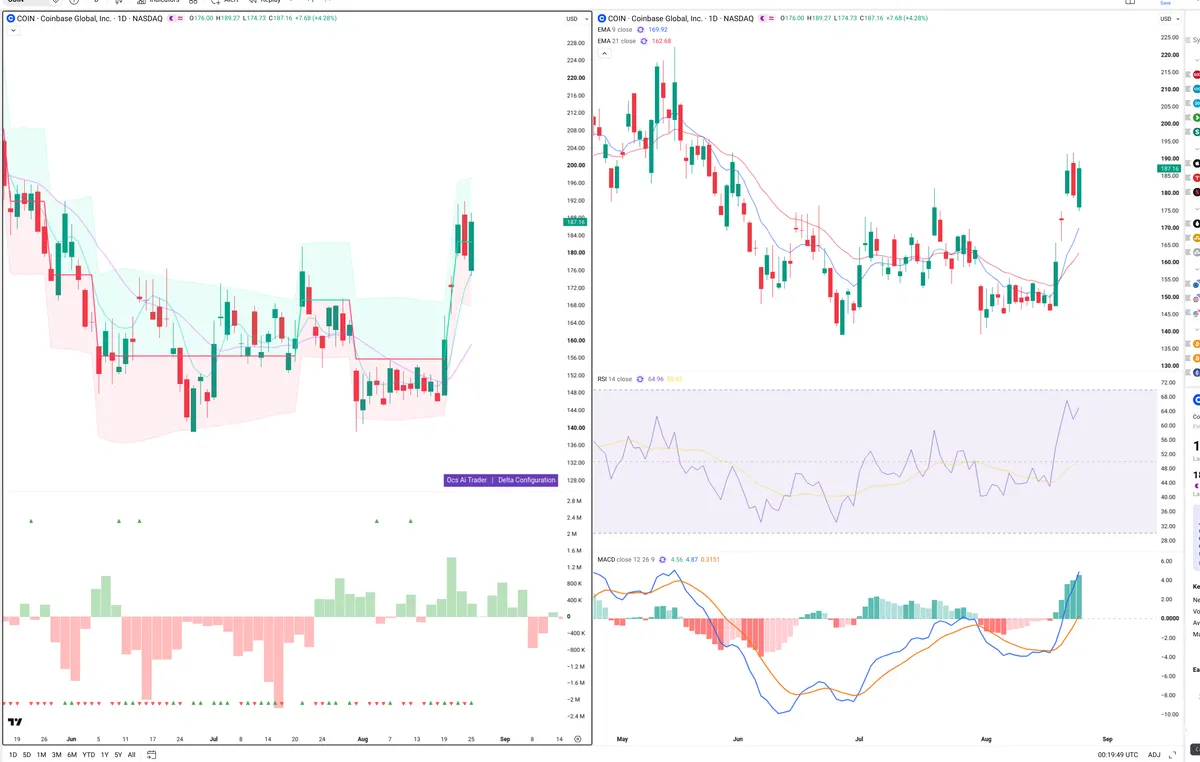Image resolution: width=1200 pixels, height=762 pixels.
Task: Click 162.68 EMA 21 value
Action: click(x=662, y=41)
